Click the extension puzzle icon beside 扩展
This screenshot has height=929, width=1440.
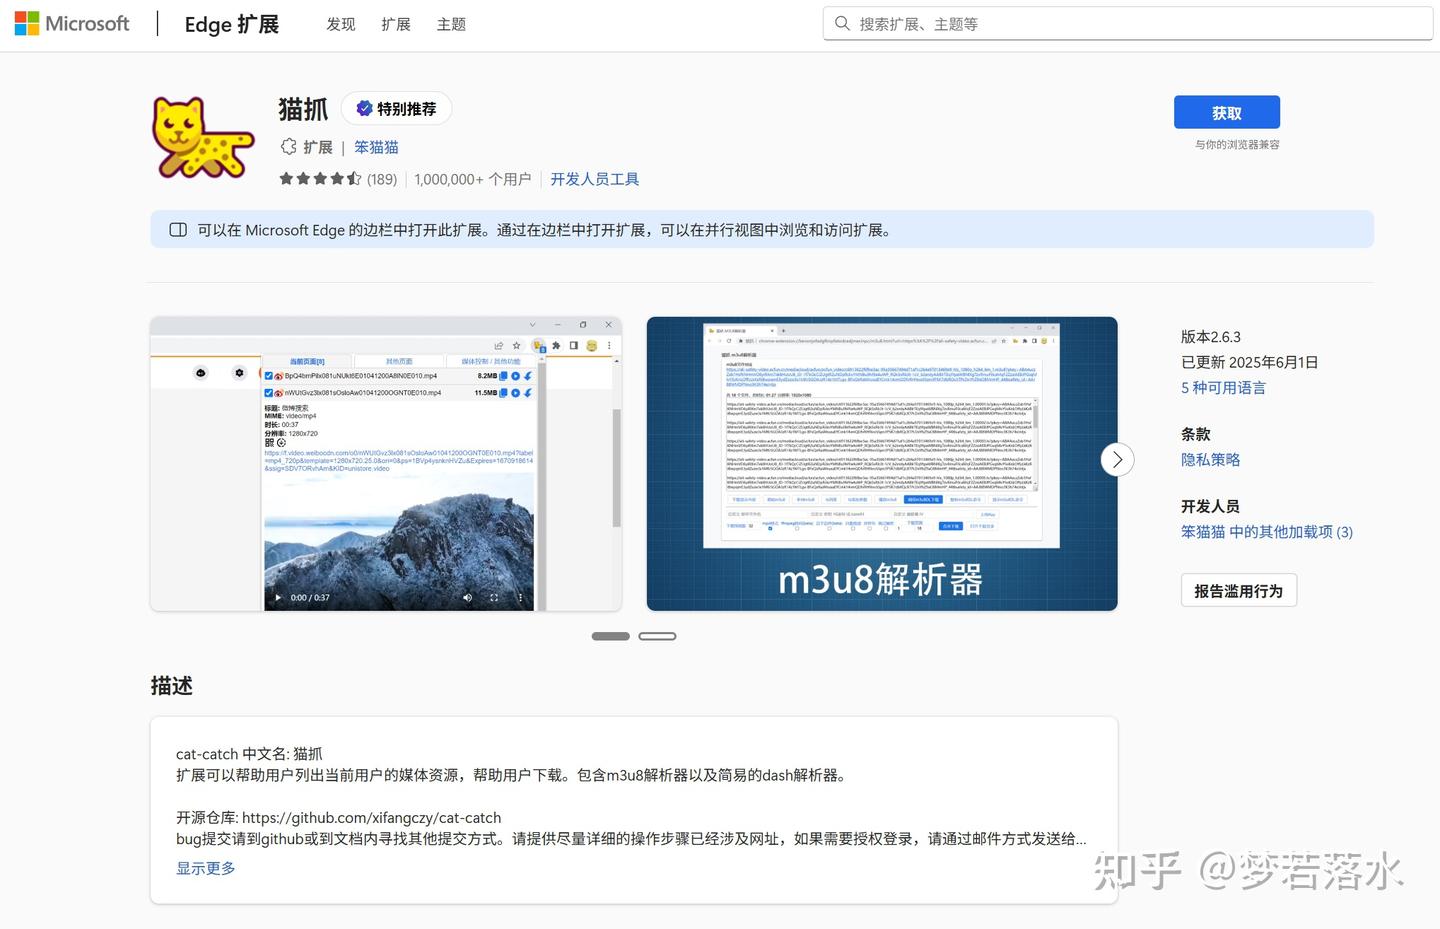point(289,147)
